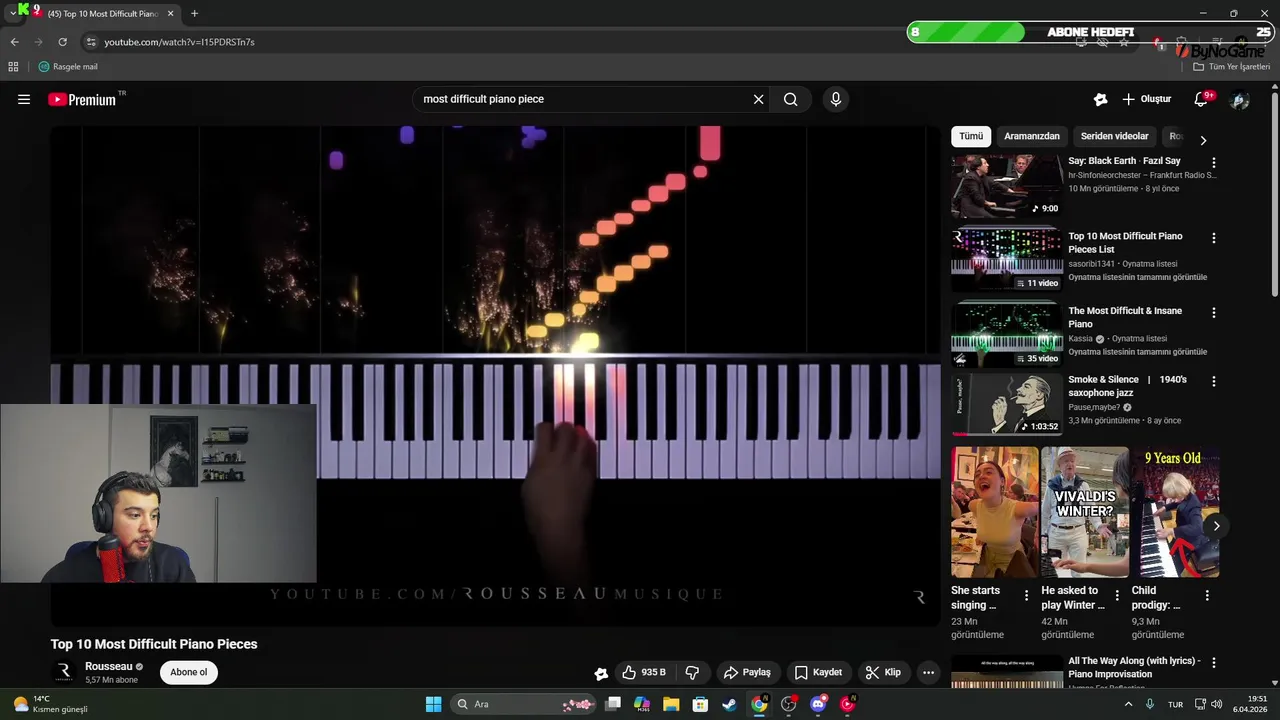Open options for Top 10 Pieces List playlist
The height and width of the screenshot is (720, 1280).
click(1214, 238)
